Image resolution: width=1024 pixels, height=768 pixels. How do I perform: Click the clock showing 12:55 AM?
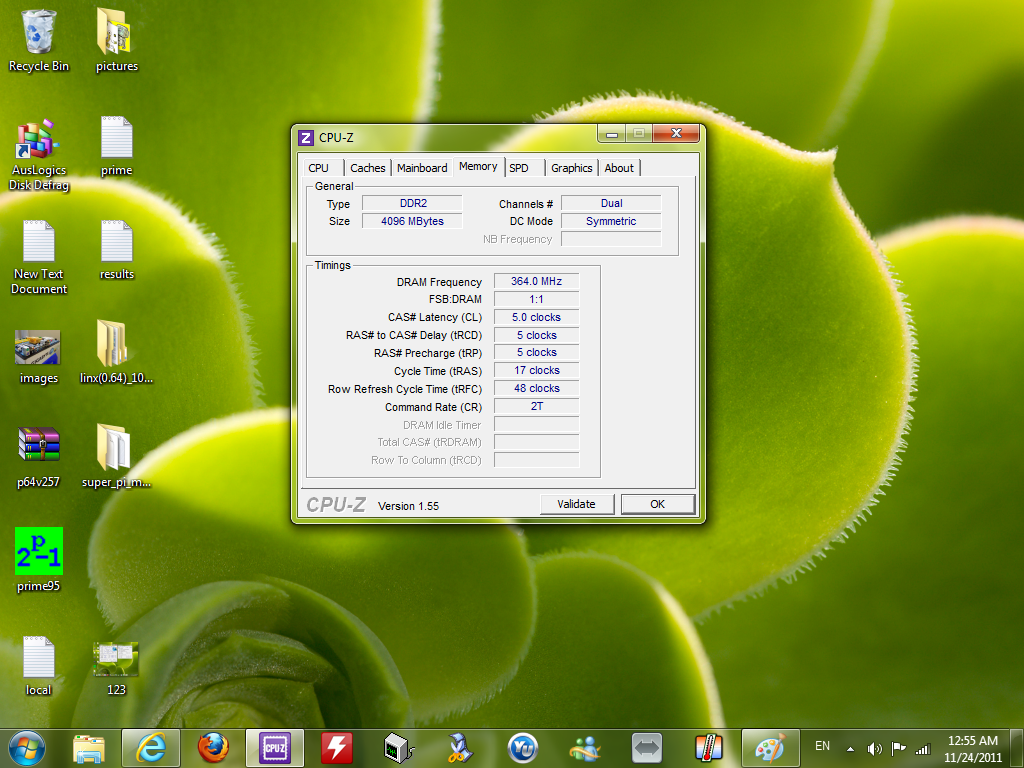tap(972, 748)
